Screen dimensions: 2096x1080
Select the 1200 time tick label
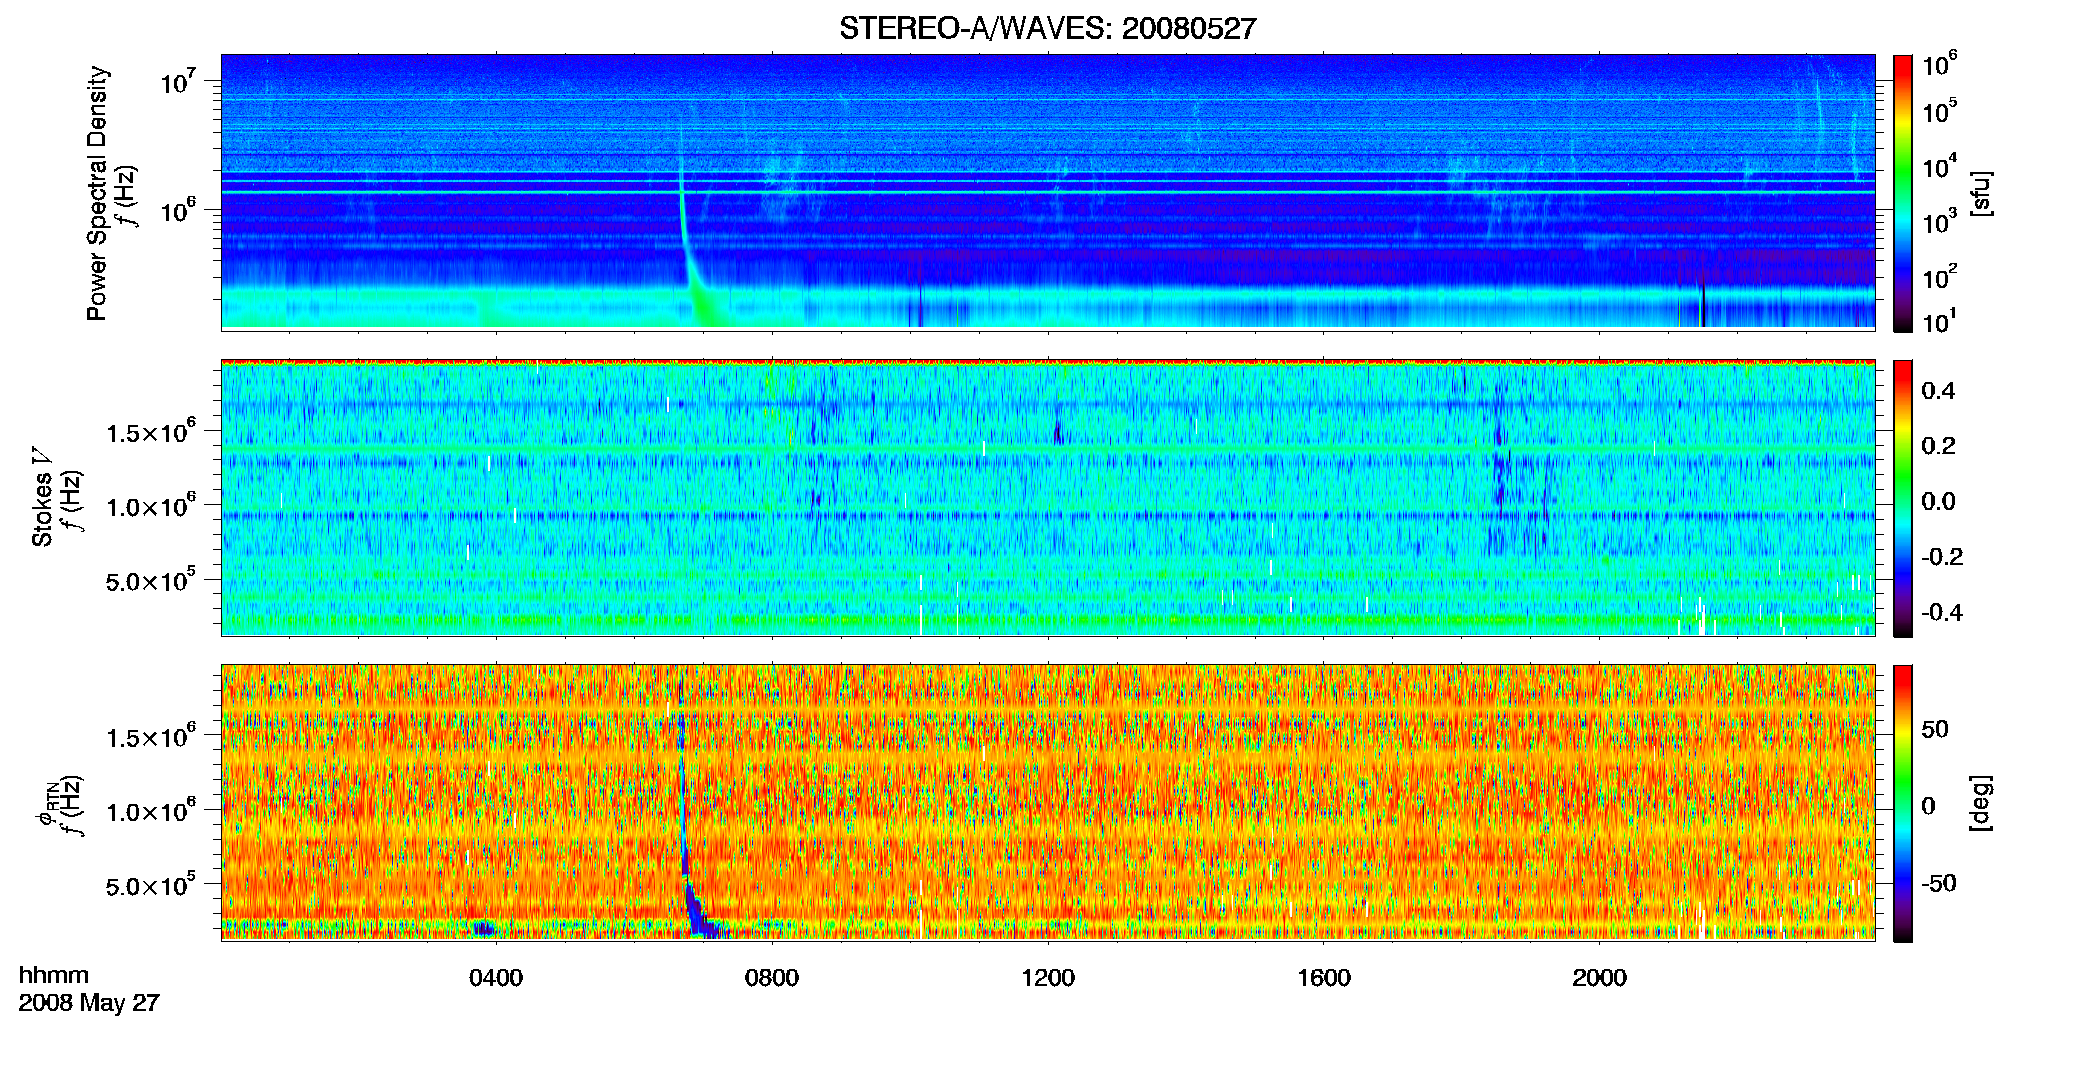tap(1048, 978)
